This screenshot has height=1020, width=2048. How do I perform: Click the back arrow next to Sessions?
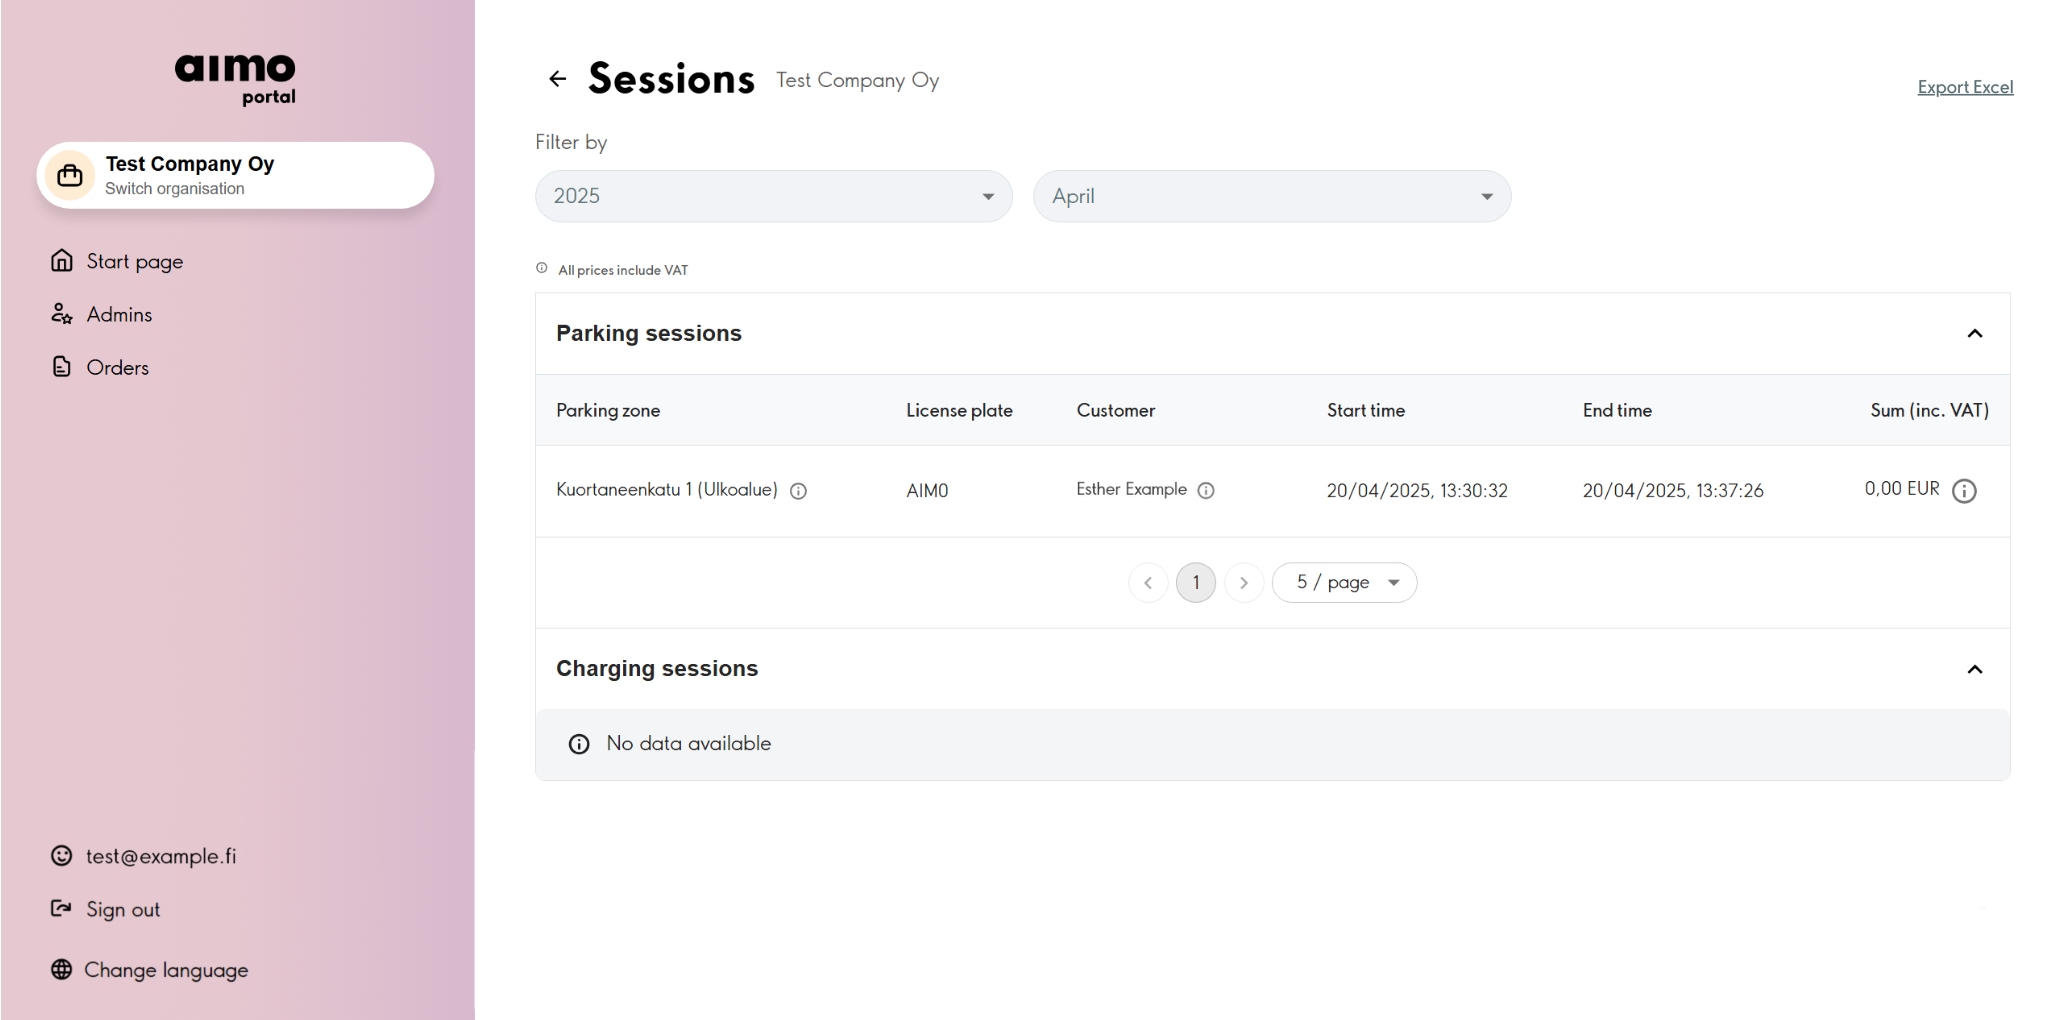558,79
